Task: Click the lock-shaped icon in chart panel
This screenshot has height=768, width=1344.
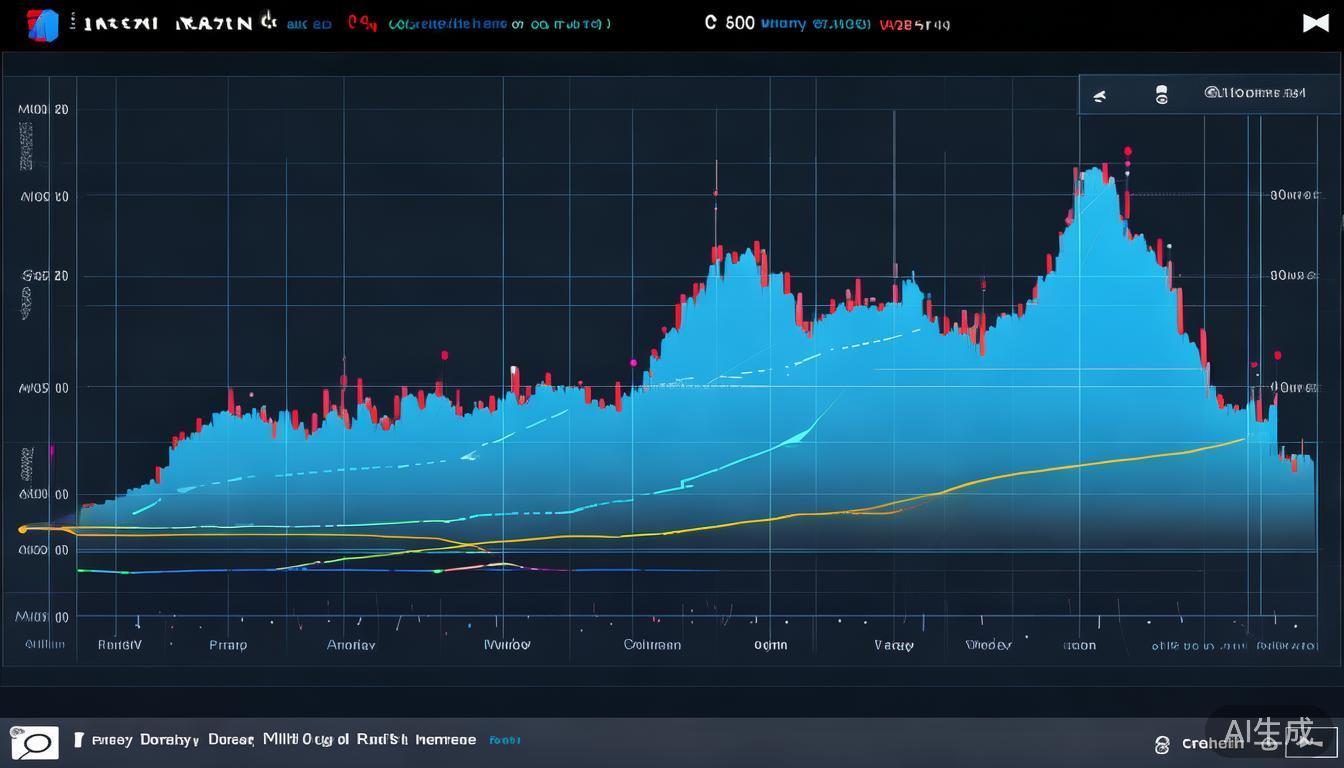Action: pos(1161,95)
